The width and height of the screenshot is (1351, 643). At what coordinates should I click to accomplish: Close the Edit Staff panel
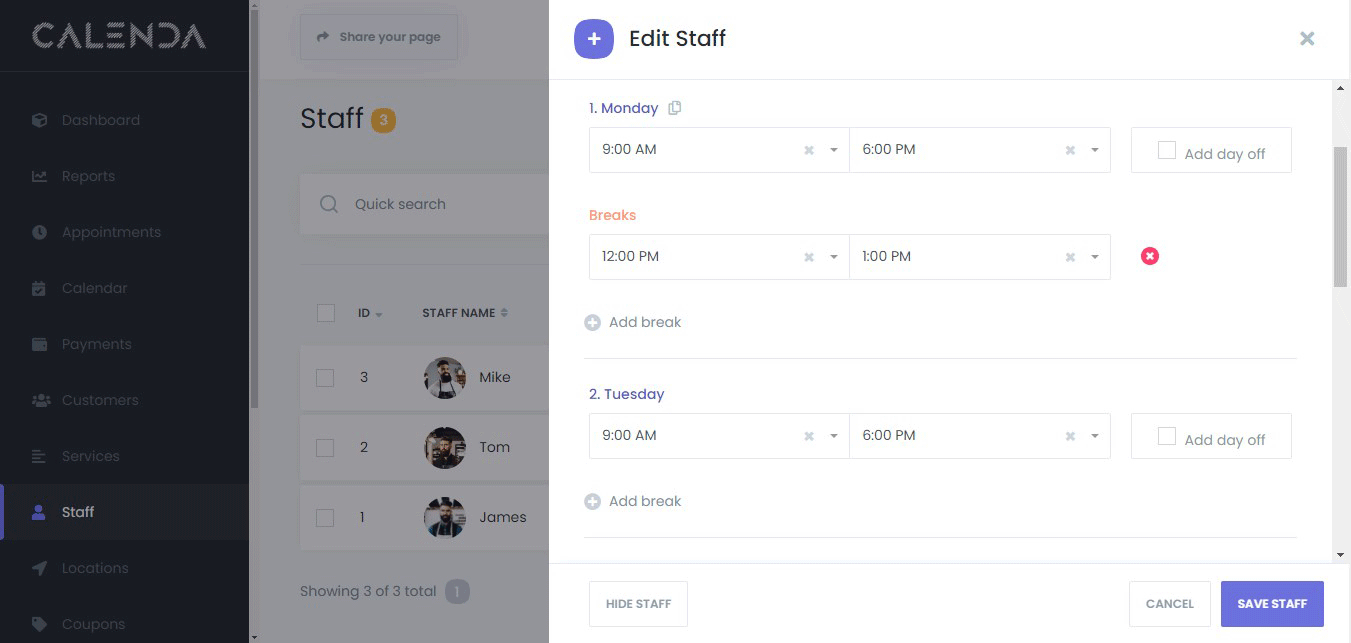pos(1306,39)
